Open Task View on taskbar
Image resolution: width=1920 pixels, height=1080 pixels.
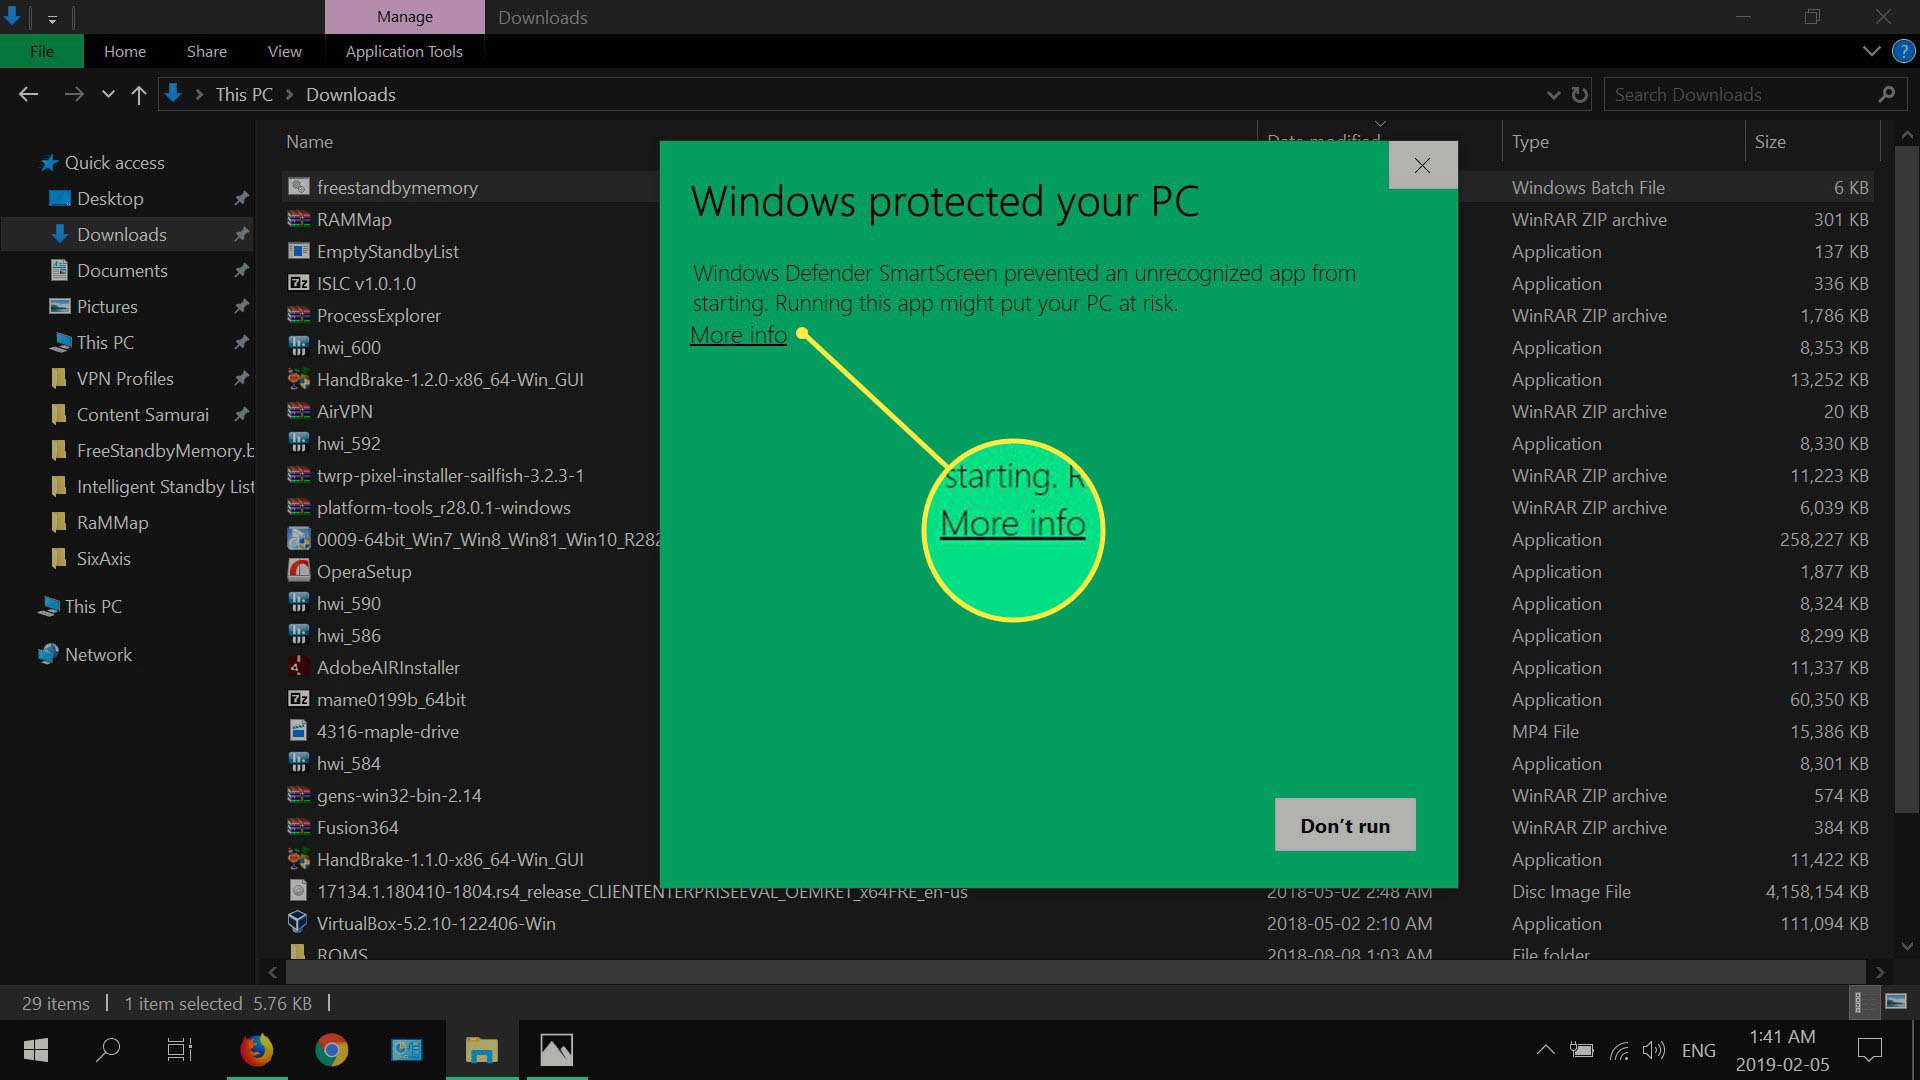180,1050
